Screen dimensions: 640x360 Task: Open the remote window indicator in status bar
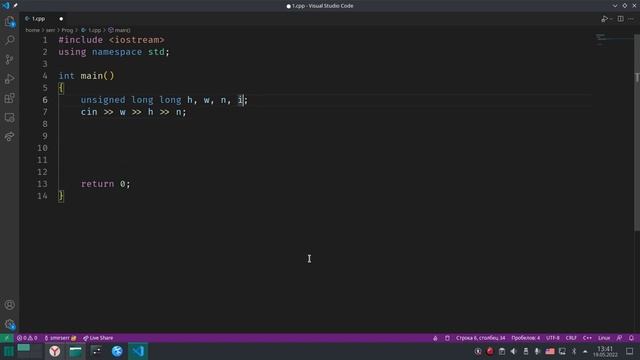point(7,338)
